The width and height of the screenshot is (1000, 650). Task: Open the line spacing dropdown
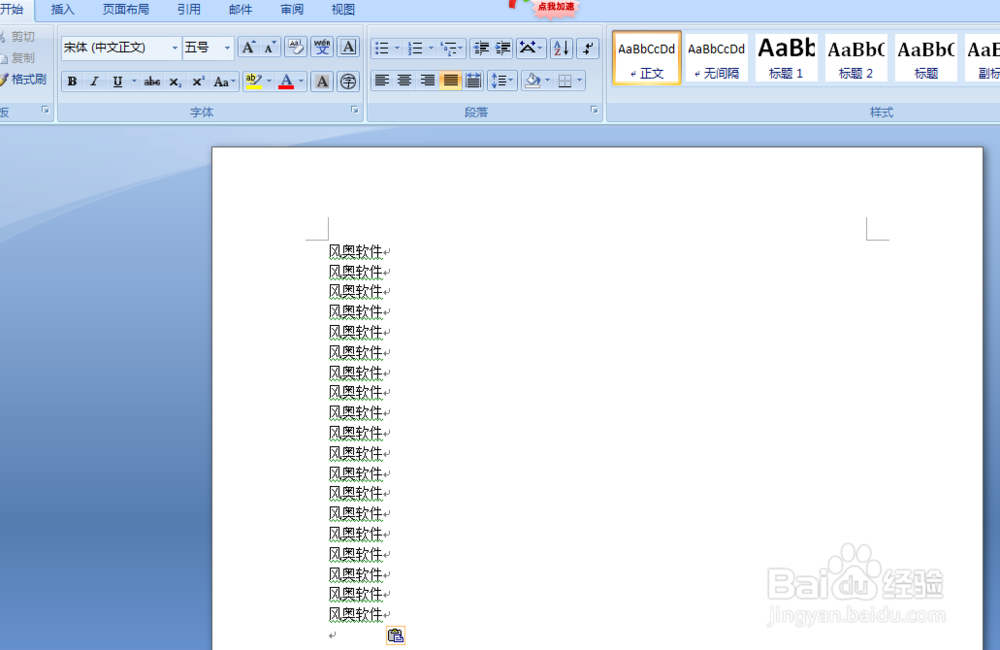click(x=503, y=80)
